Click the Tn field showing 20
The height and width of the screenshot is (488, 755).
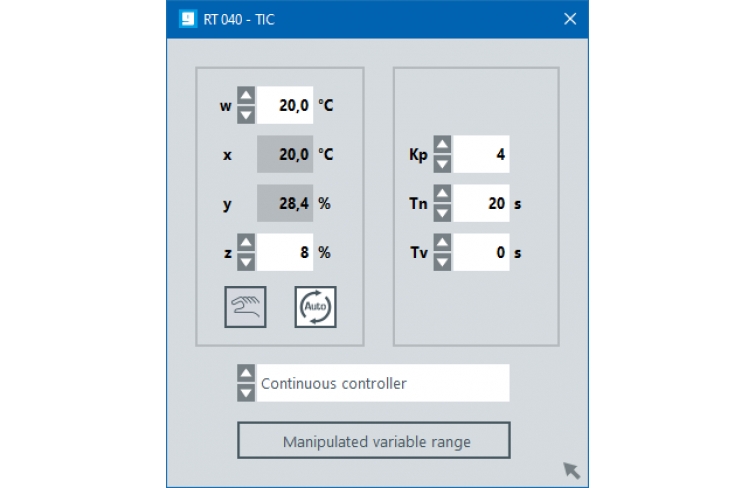482,203
